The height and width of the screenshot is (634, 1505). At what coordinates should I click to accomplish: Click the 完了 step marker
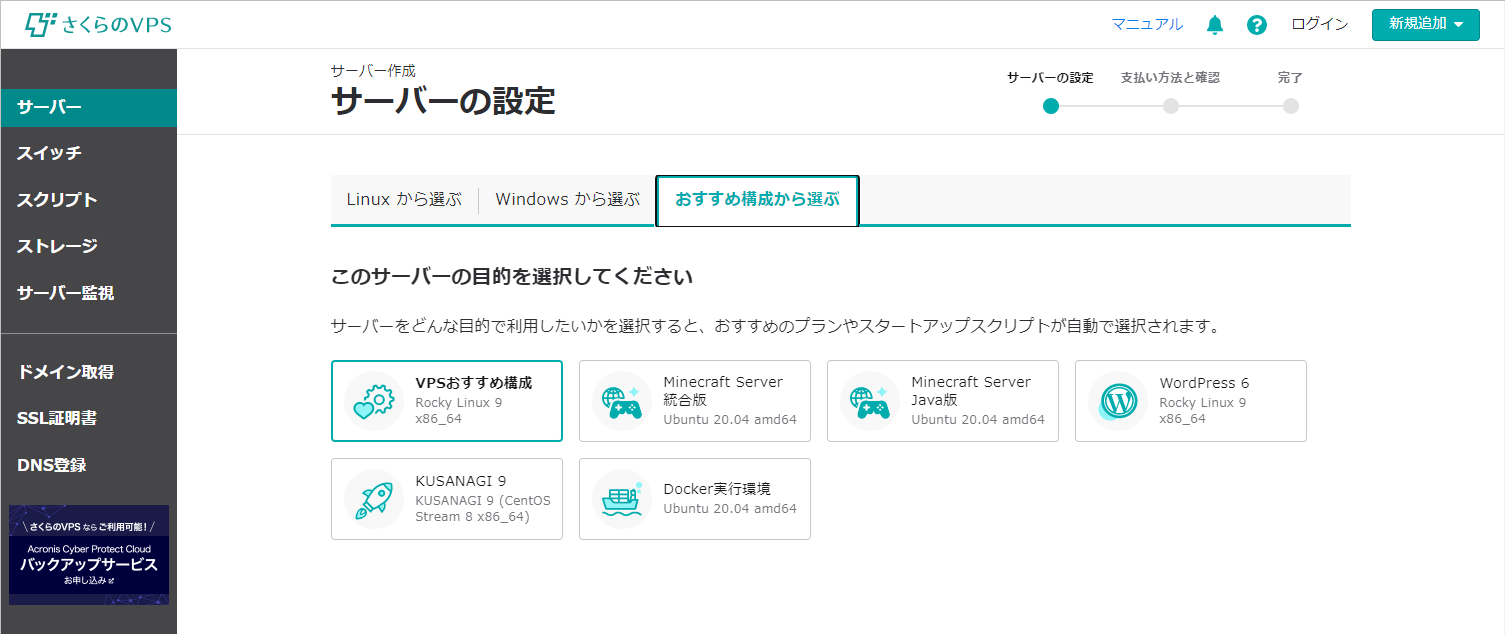click(1290, 106)
